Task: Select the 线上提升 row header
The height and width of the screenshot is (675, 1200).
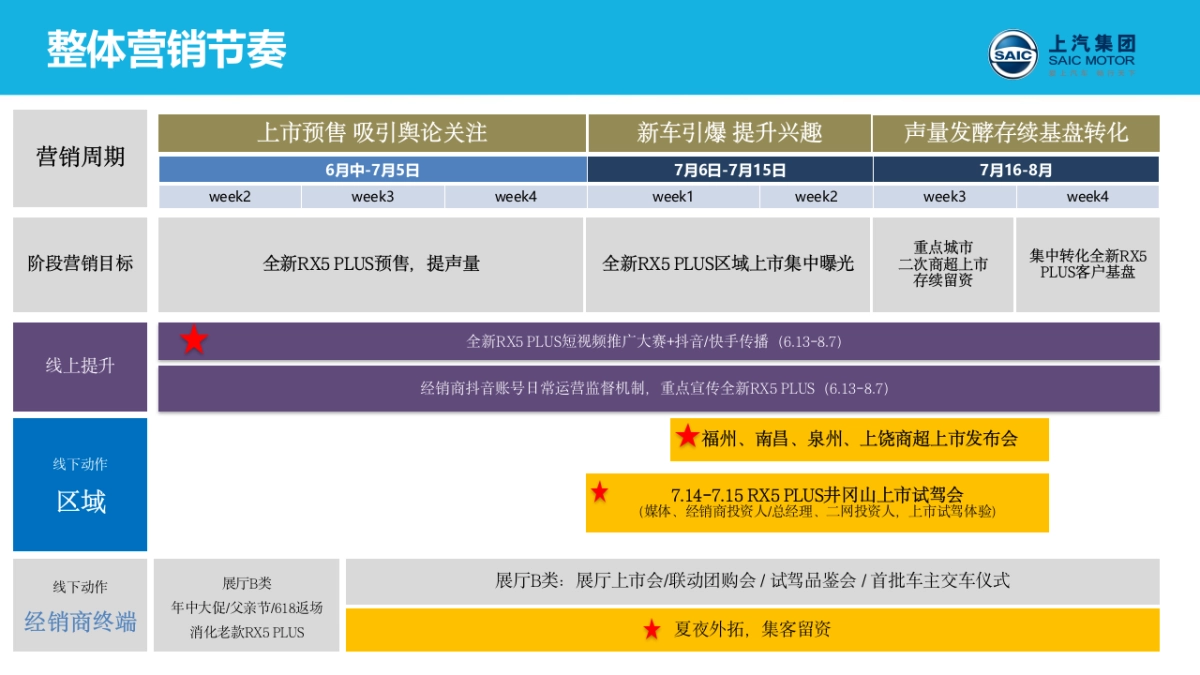Action: 79,366
